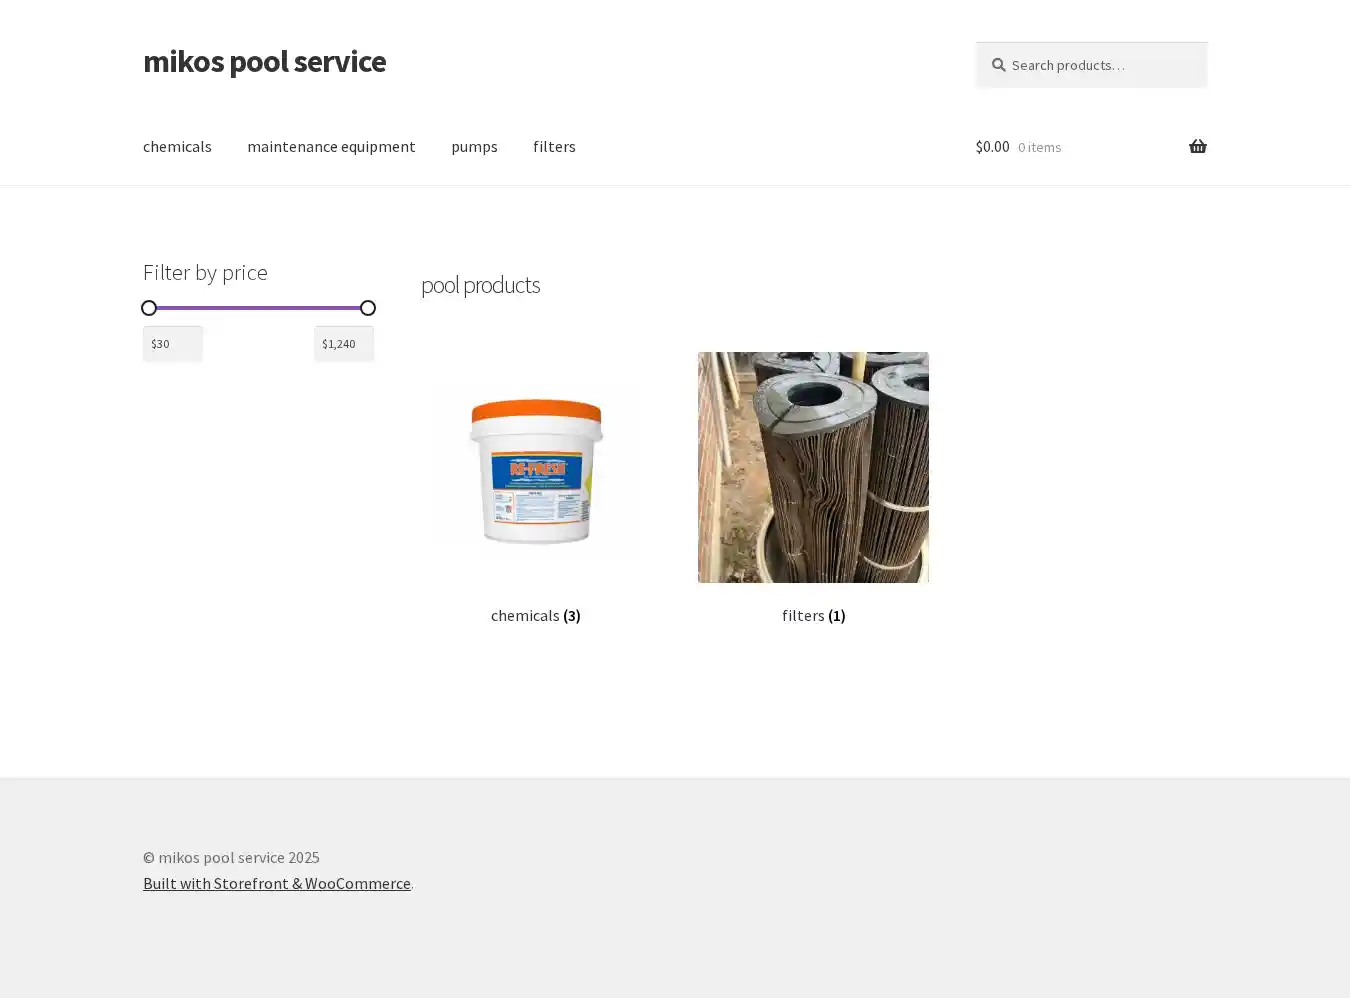Open the chemicals menu item
Viewport: 1350px width, 998px height.
tap(177, 147)
